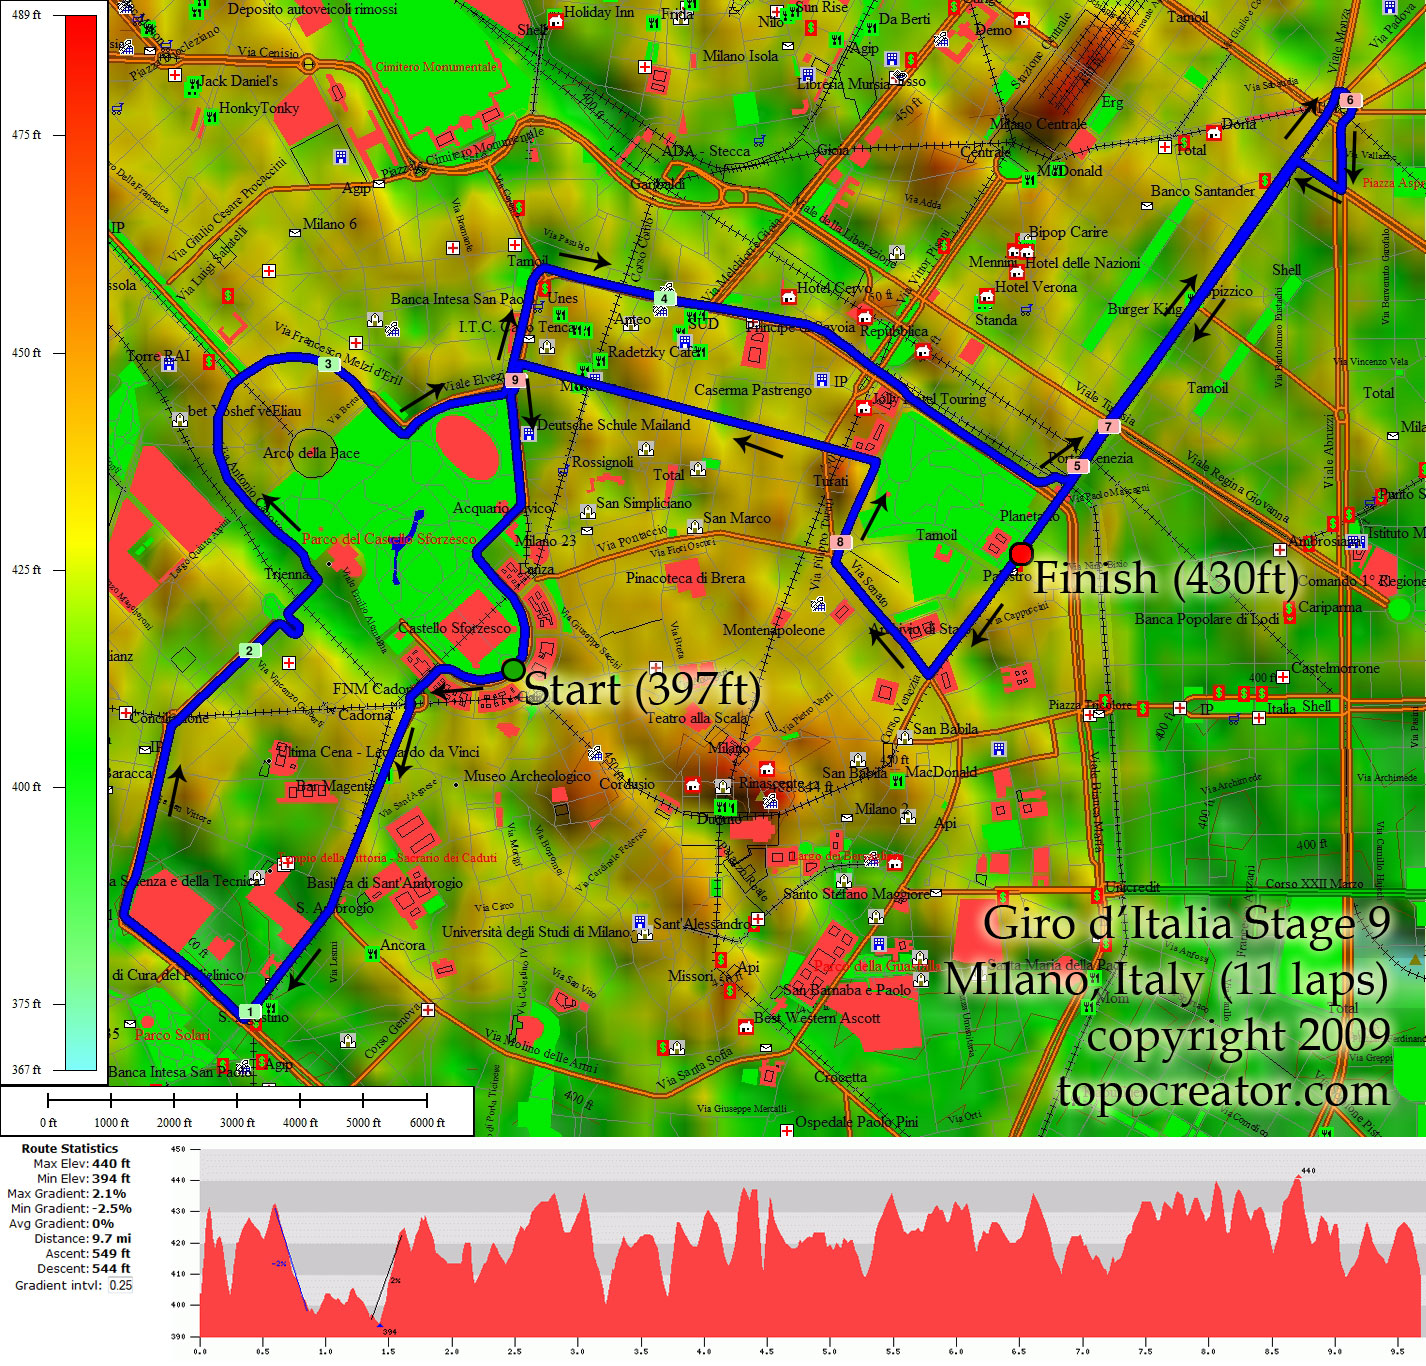This screenshot has width=1426, height=1366.
Task: Click the Pinacoteca di Brera label
Action: tap(685, 578)
